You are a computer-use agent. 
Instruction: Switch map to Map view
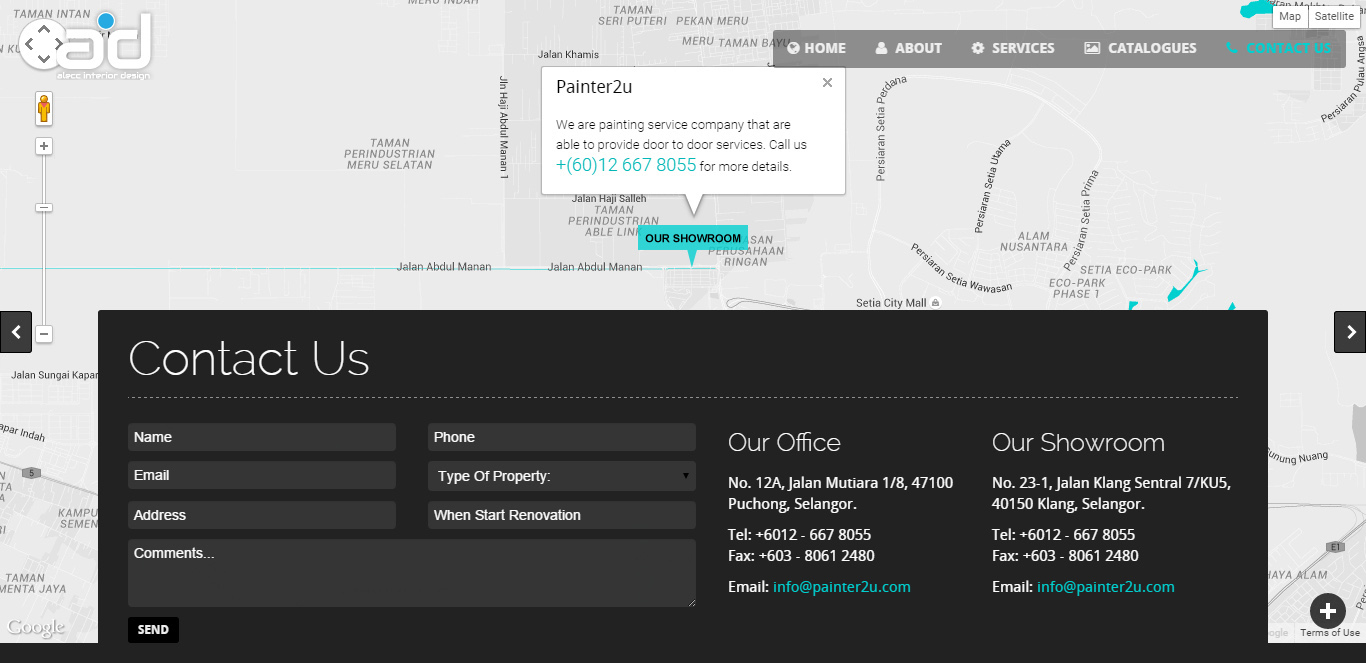click(1290, 16)
